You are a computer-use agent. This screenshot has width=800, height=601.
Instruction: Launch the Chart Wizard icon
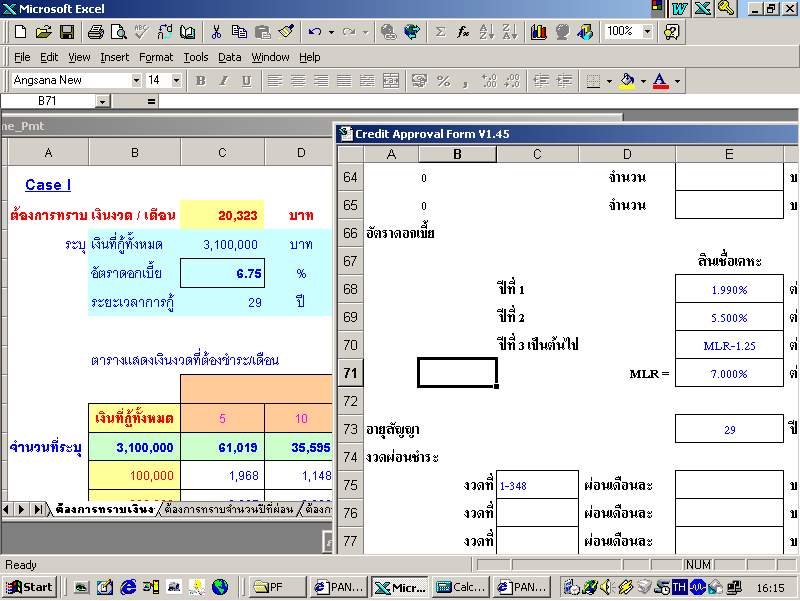(538, 32)
